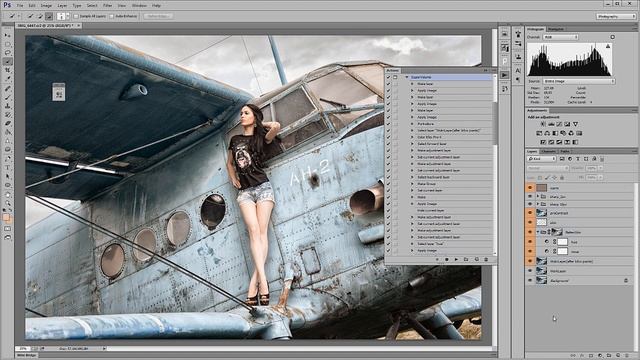Open the File menu
This screenshot has width=640, height=360.
20,6
